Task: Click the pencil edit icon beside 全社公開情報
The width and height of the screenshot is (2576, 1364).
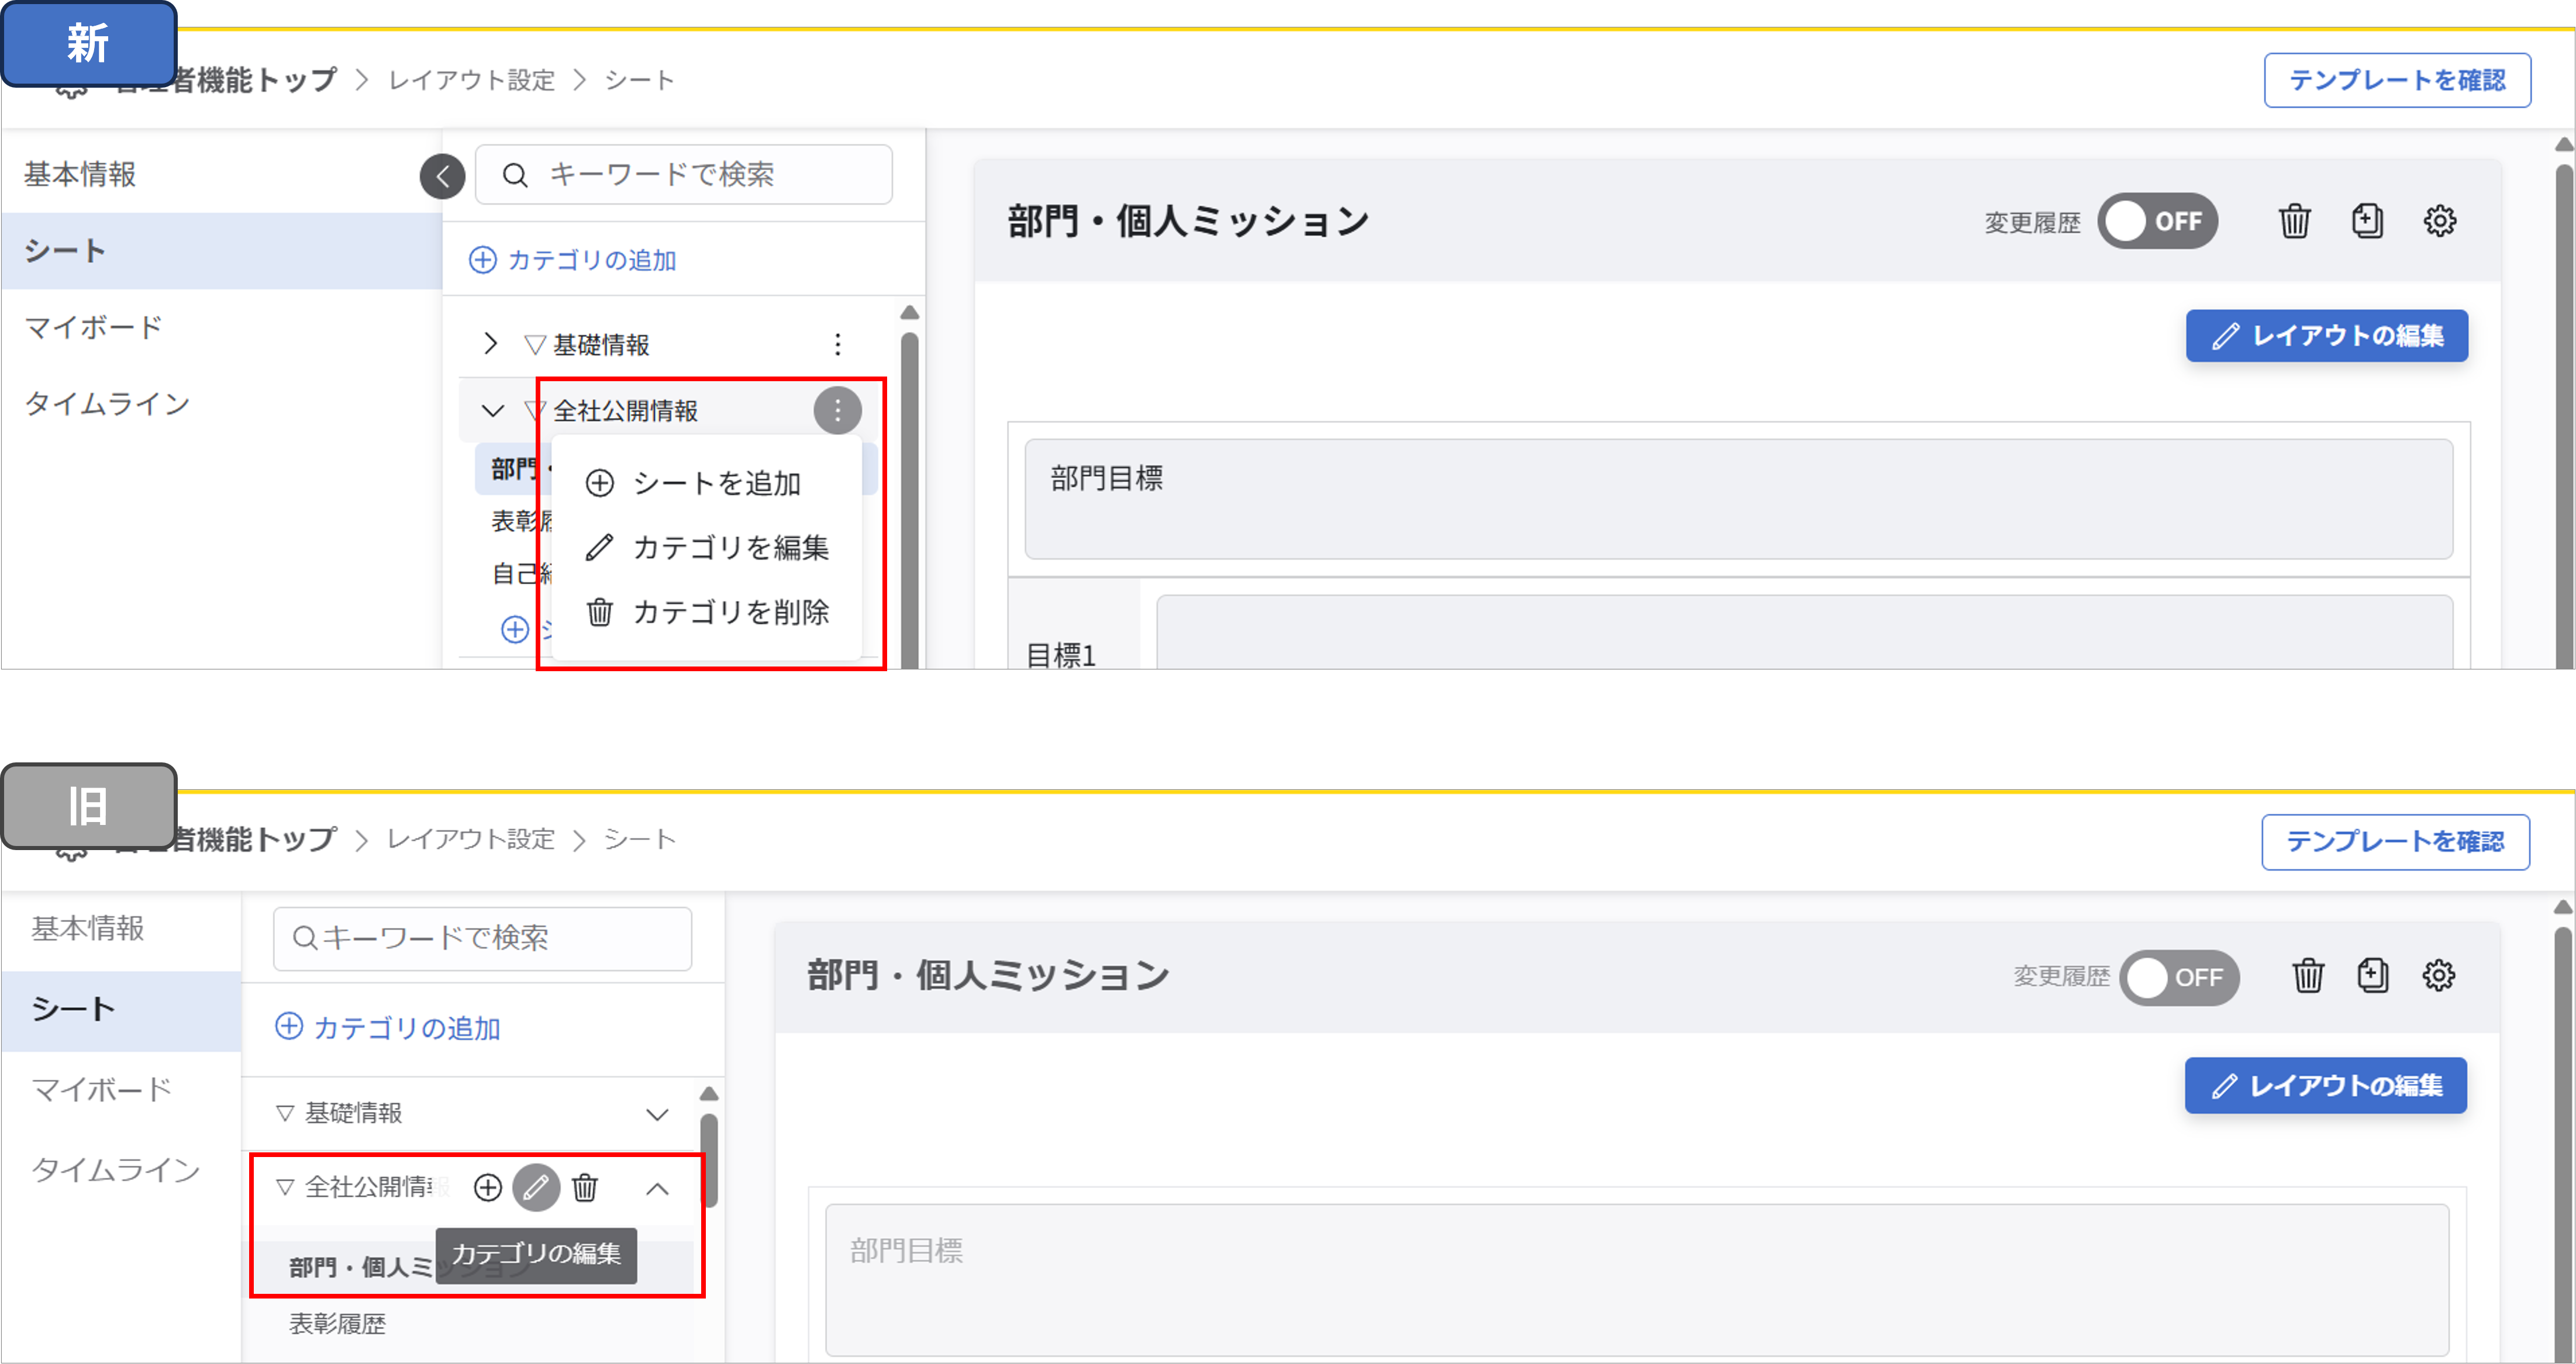Action: tap(536, 1188)
